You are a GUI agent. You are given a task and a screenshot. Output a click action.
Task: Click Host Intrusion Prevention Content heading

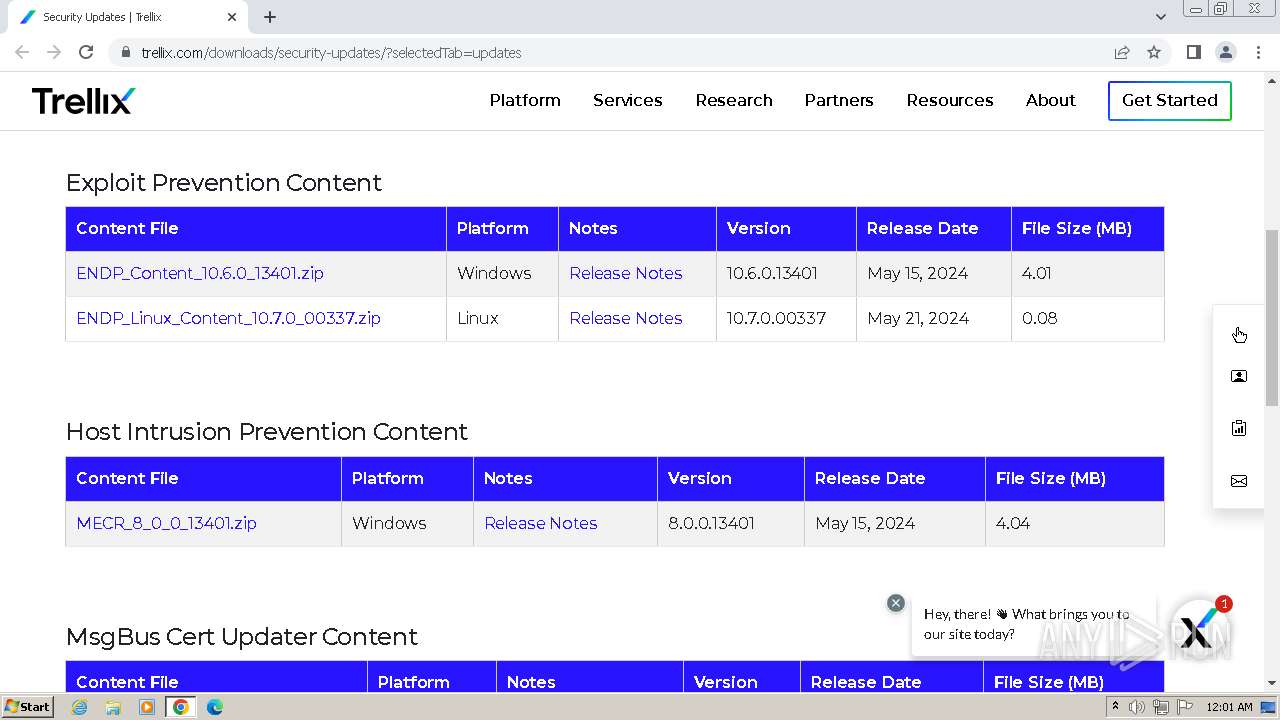pos(267,431)
